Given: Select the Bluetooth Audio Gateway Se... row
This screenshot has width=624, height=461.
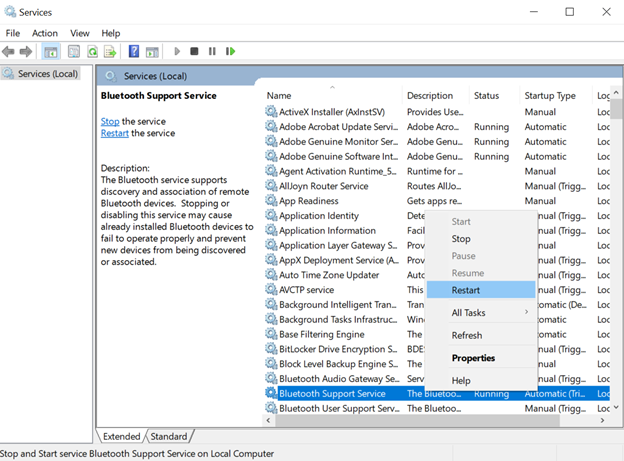Looking at the screenshot, I should pos(437,379).
